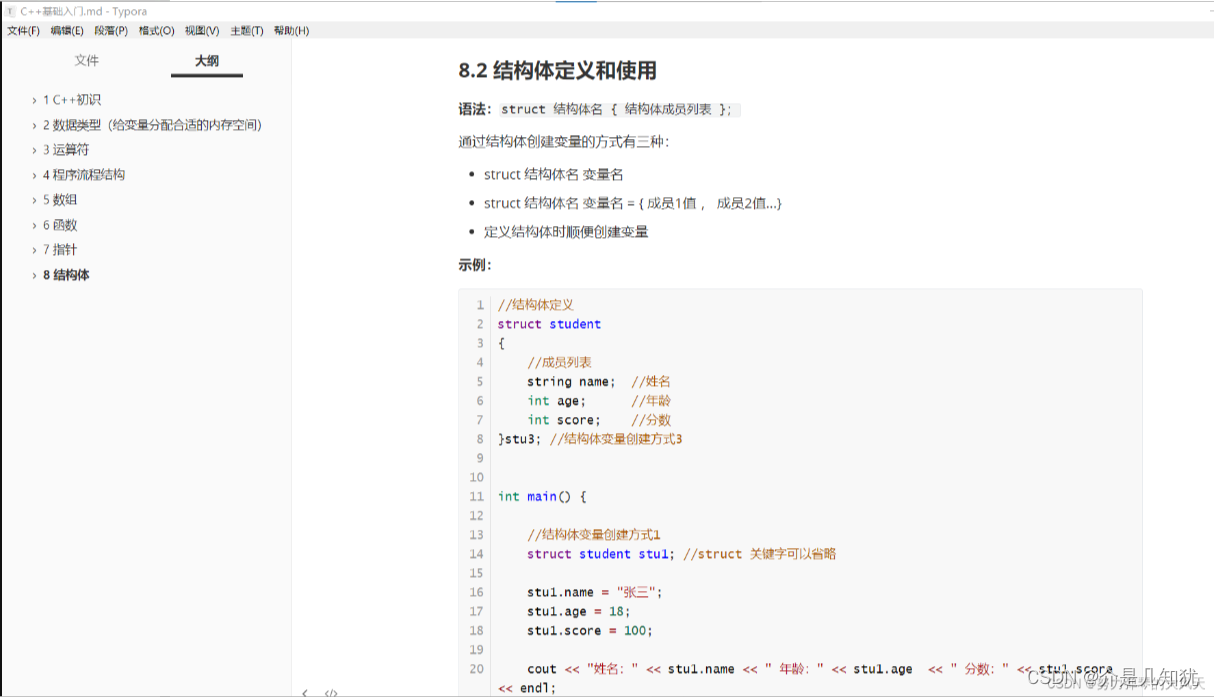Viewport: 1214px width, 697px height.
Task: Jump to outline heading 1 C++初识
Action: pyautogui.click(x=72, y=100)
